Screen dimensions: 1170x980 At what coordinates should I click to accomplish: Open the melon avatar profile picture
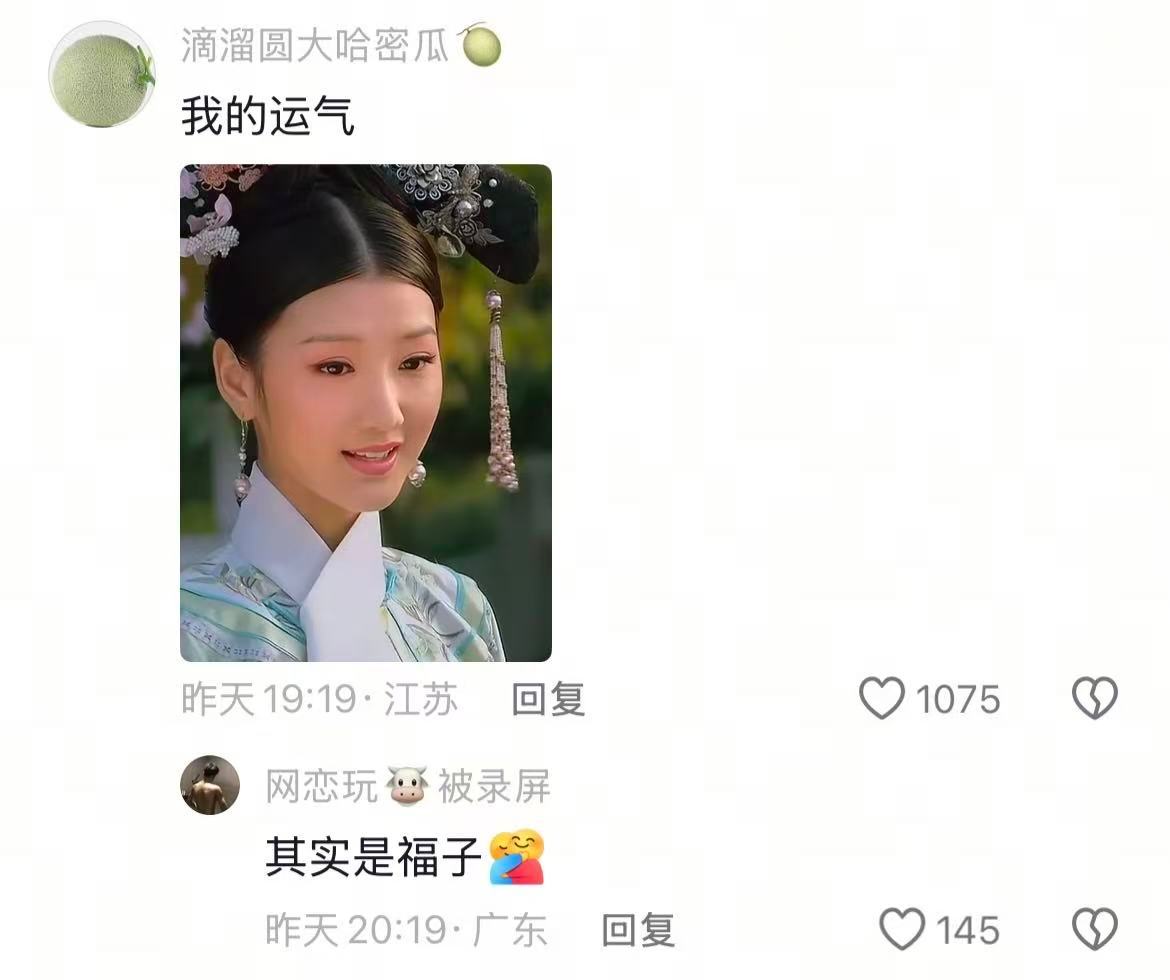coord(102,75)
